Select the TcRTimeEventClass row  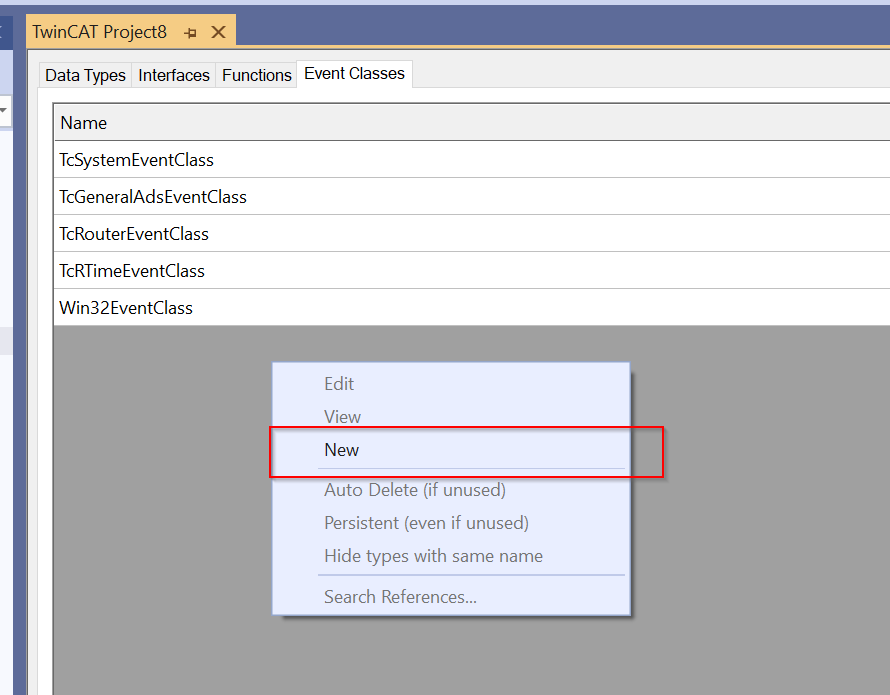(472, 270)
